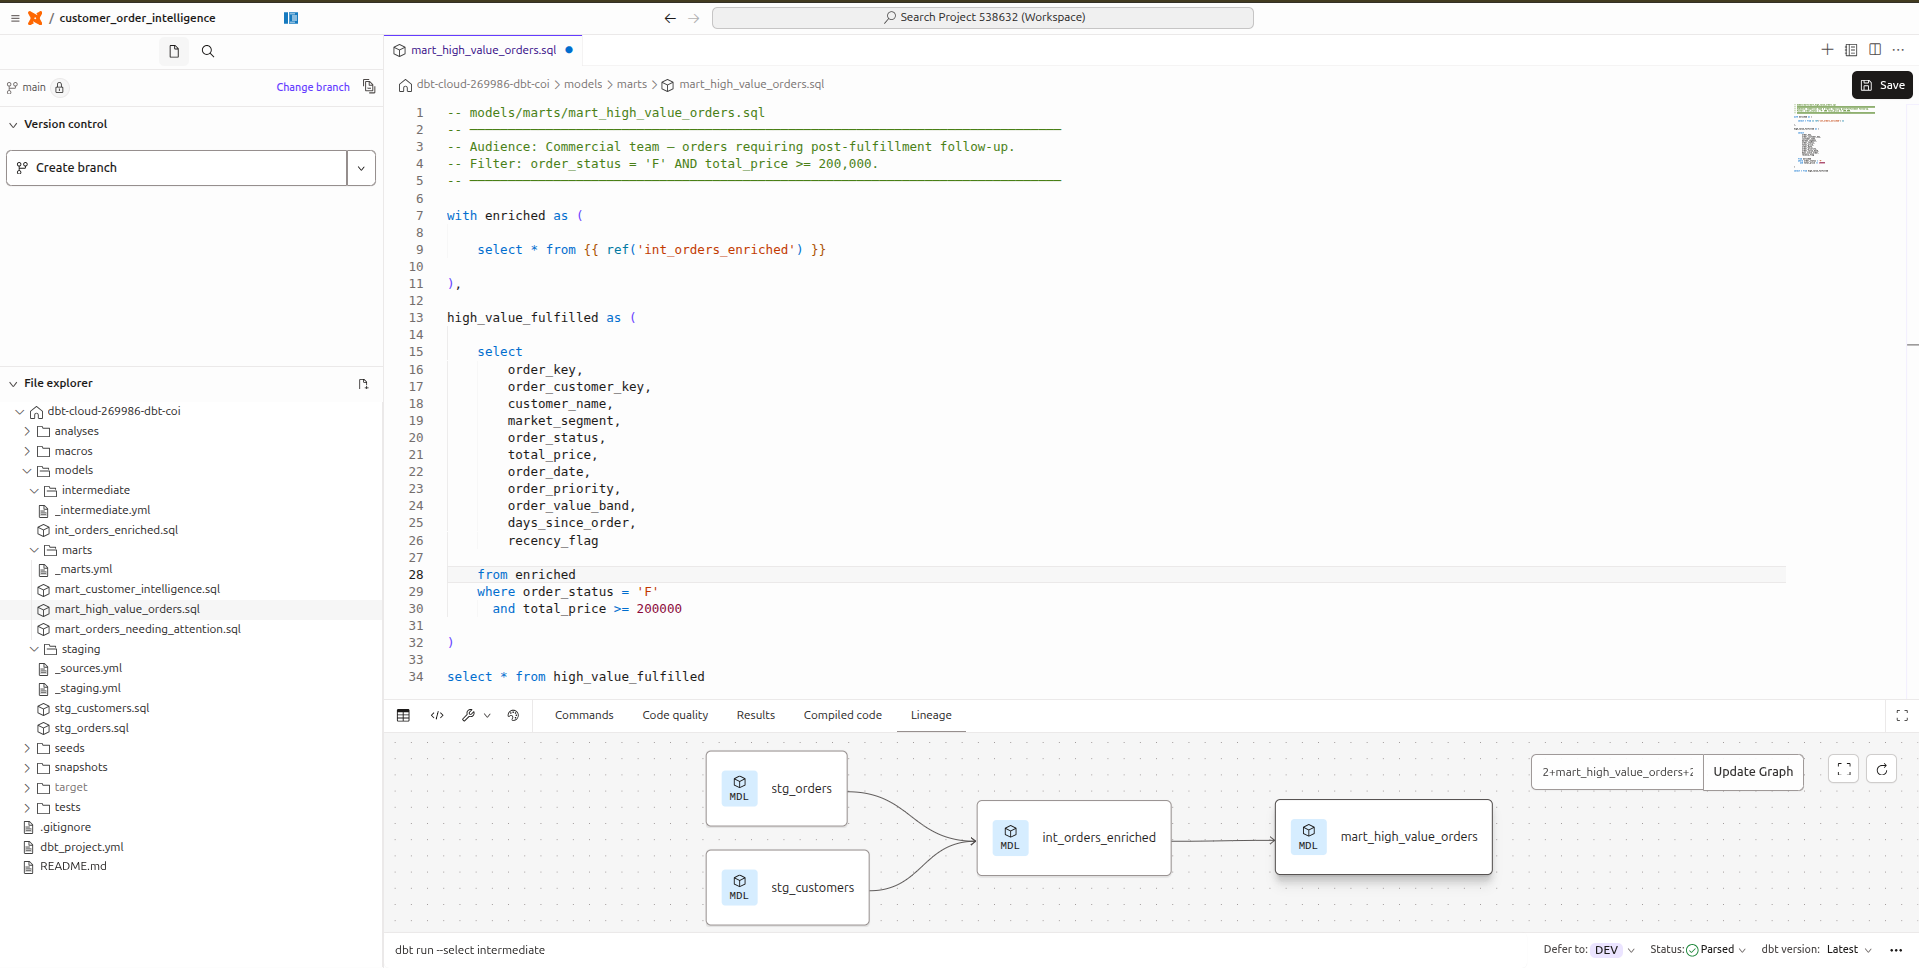Expand the macros folder

point(27,452)
